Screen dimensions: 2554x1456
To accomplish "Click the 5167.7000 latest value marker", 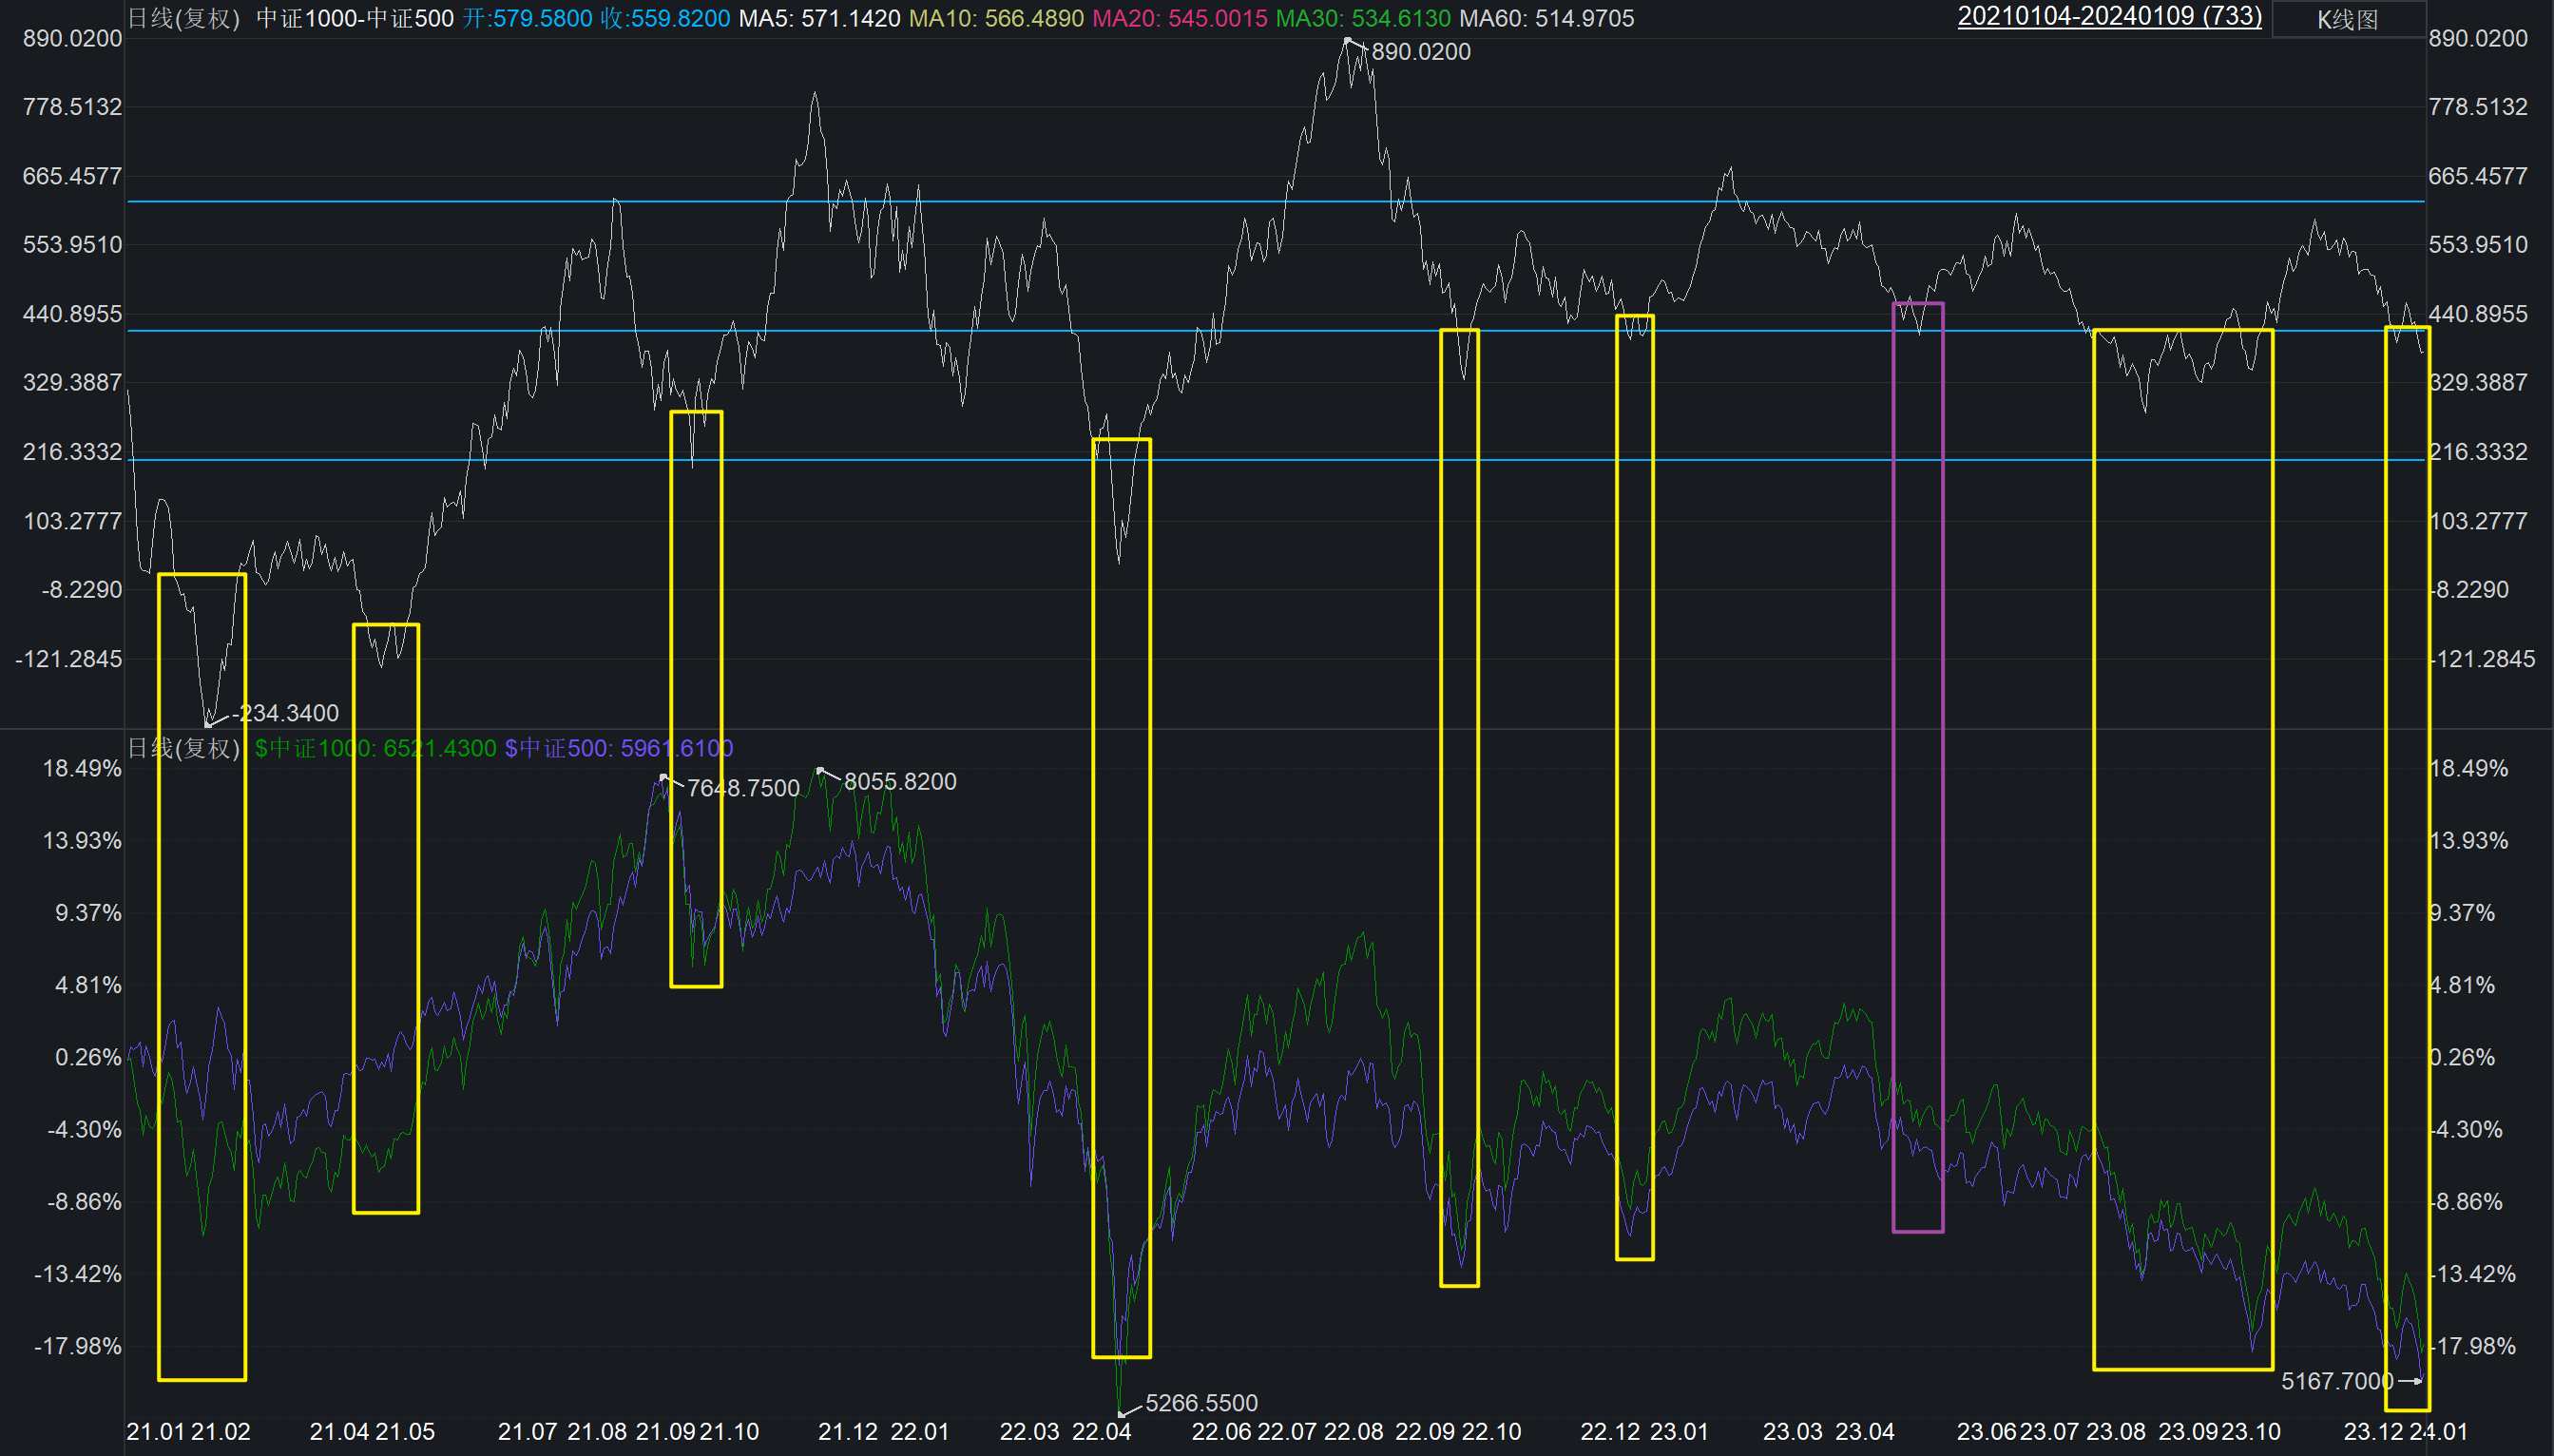I will click(2336, 1381).
